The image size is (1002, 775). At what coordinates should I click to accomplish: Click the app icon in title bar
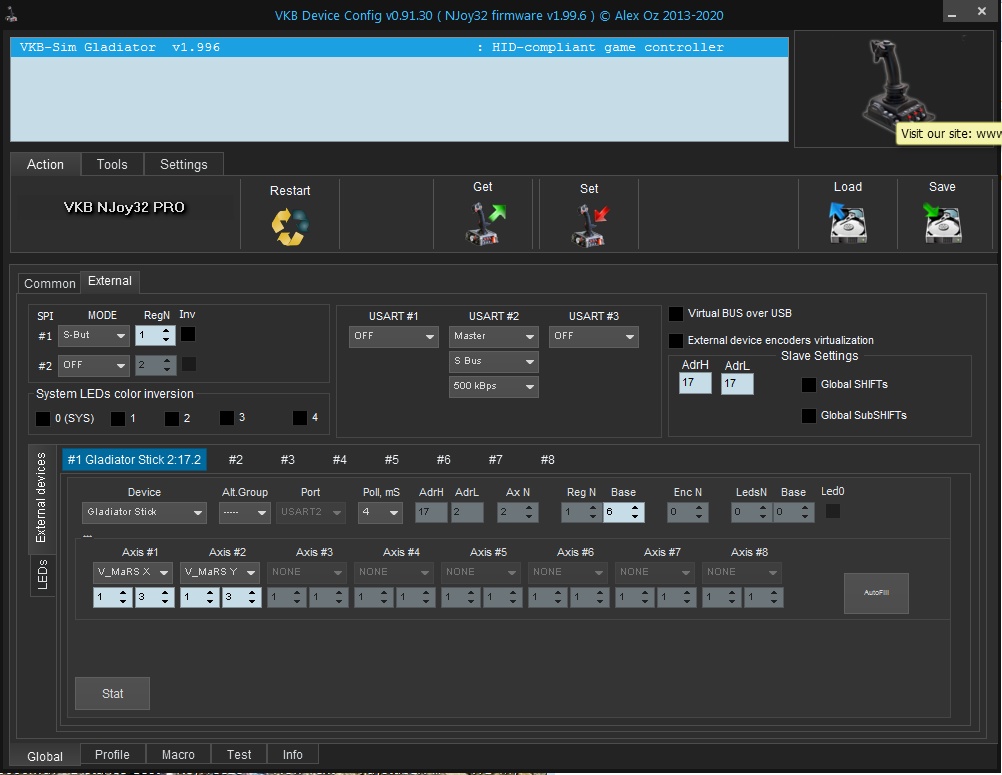click(11, 15)
